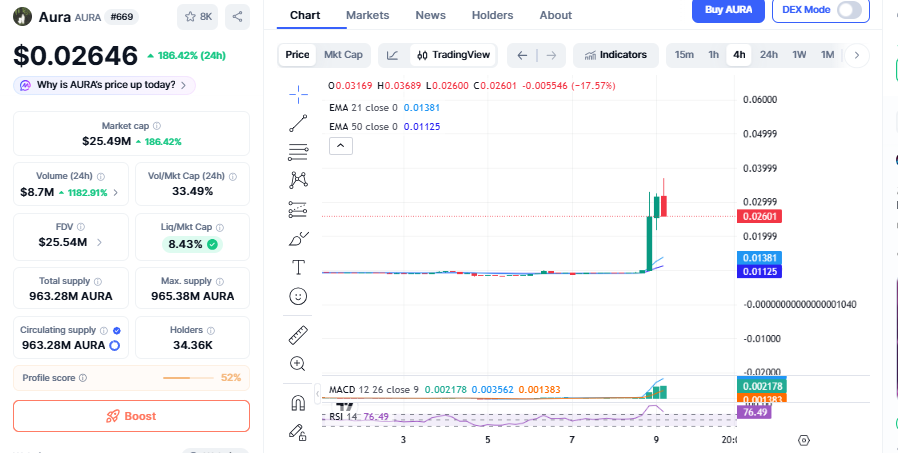Image resolution: width=898 pixels, height=453 pixels.
Task: Add Aura to watchlist with star
Action: [x=198, y=17]
